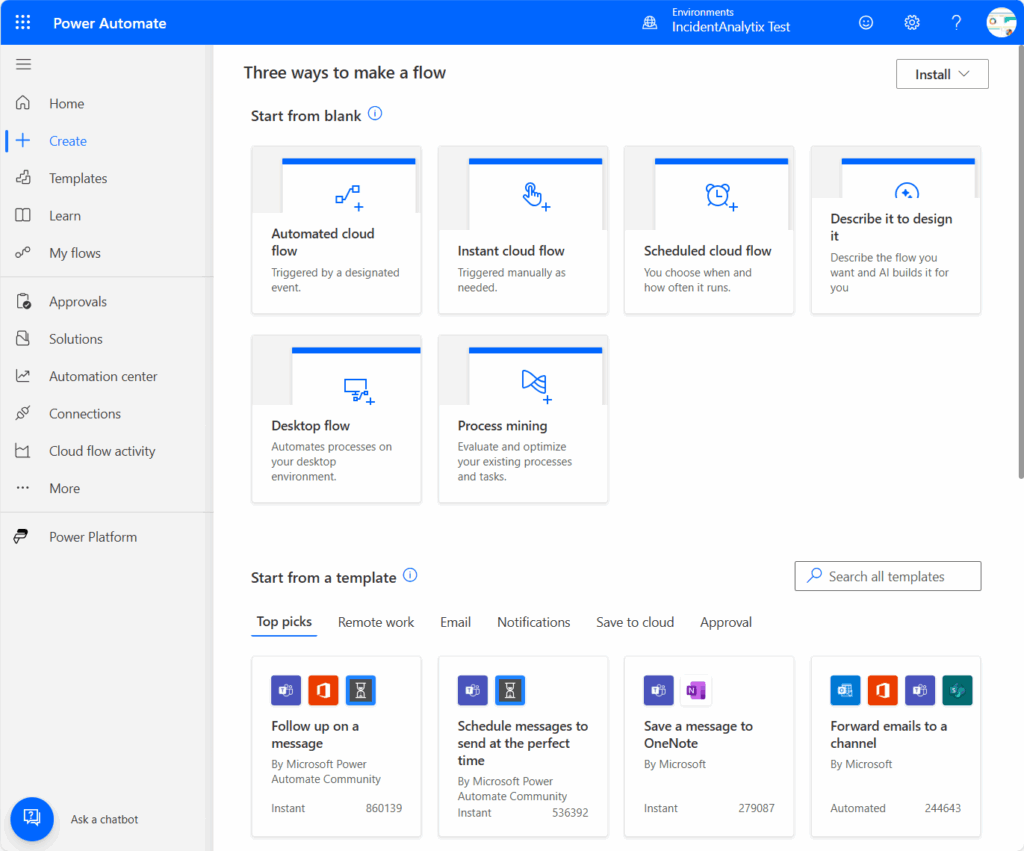The height and width of the screenshot is (851, 1024).
Task: Click info icon beside Start from blank
Action: pyautogui.click(x=375, y=114)
